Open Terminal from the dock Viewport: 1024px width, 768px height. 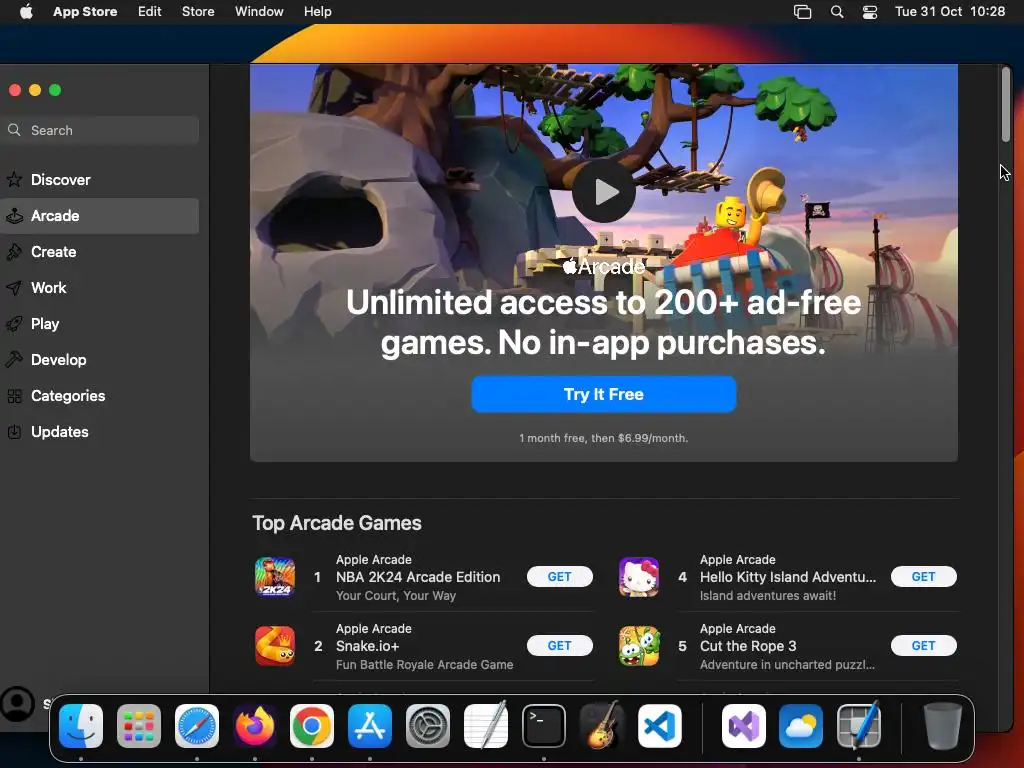point(544,726)
